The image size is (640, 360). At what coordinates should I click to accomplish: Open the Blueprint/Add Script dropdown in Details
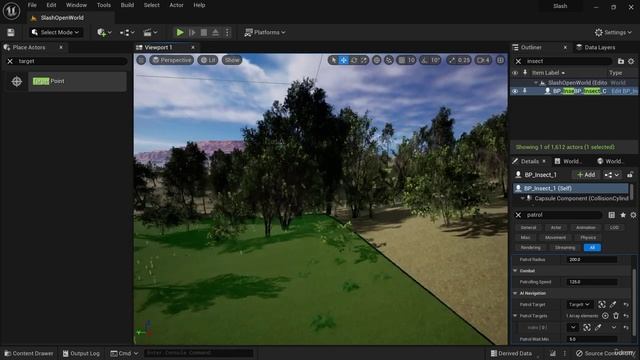611,175
